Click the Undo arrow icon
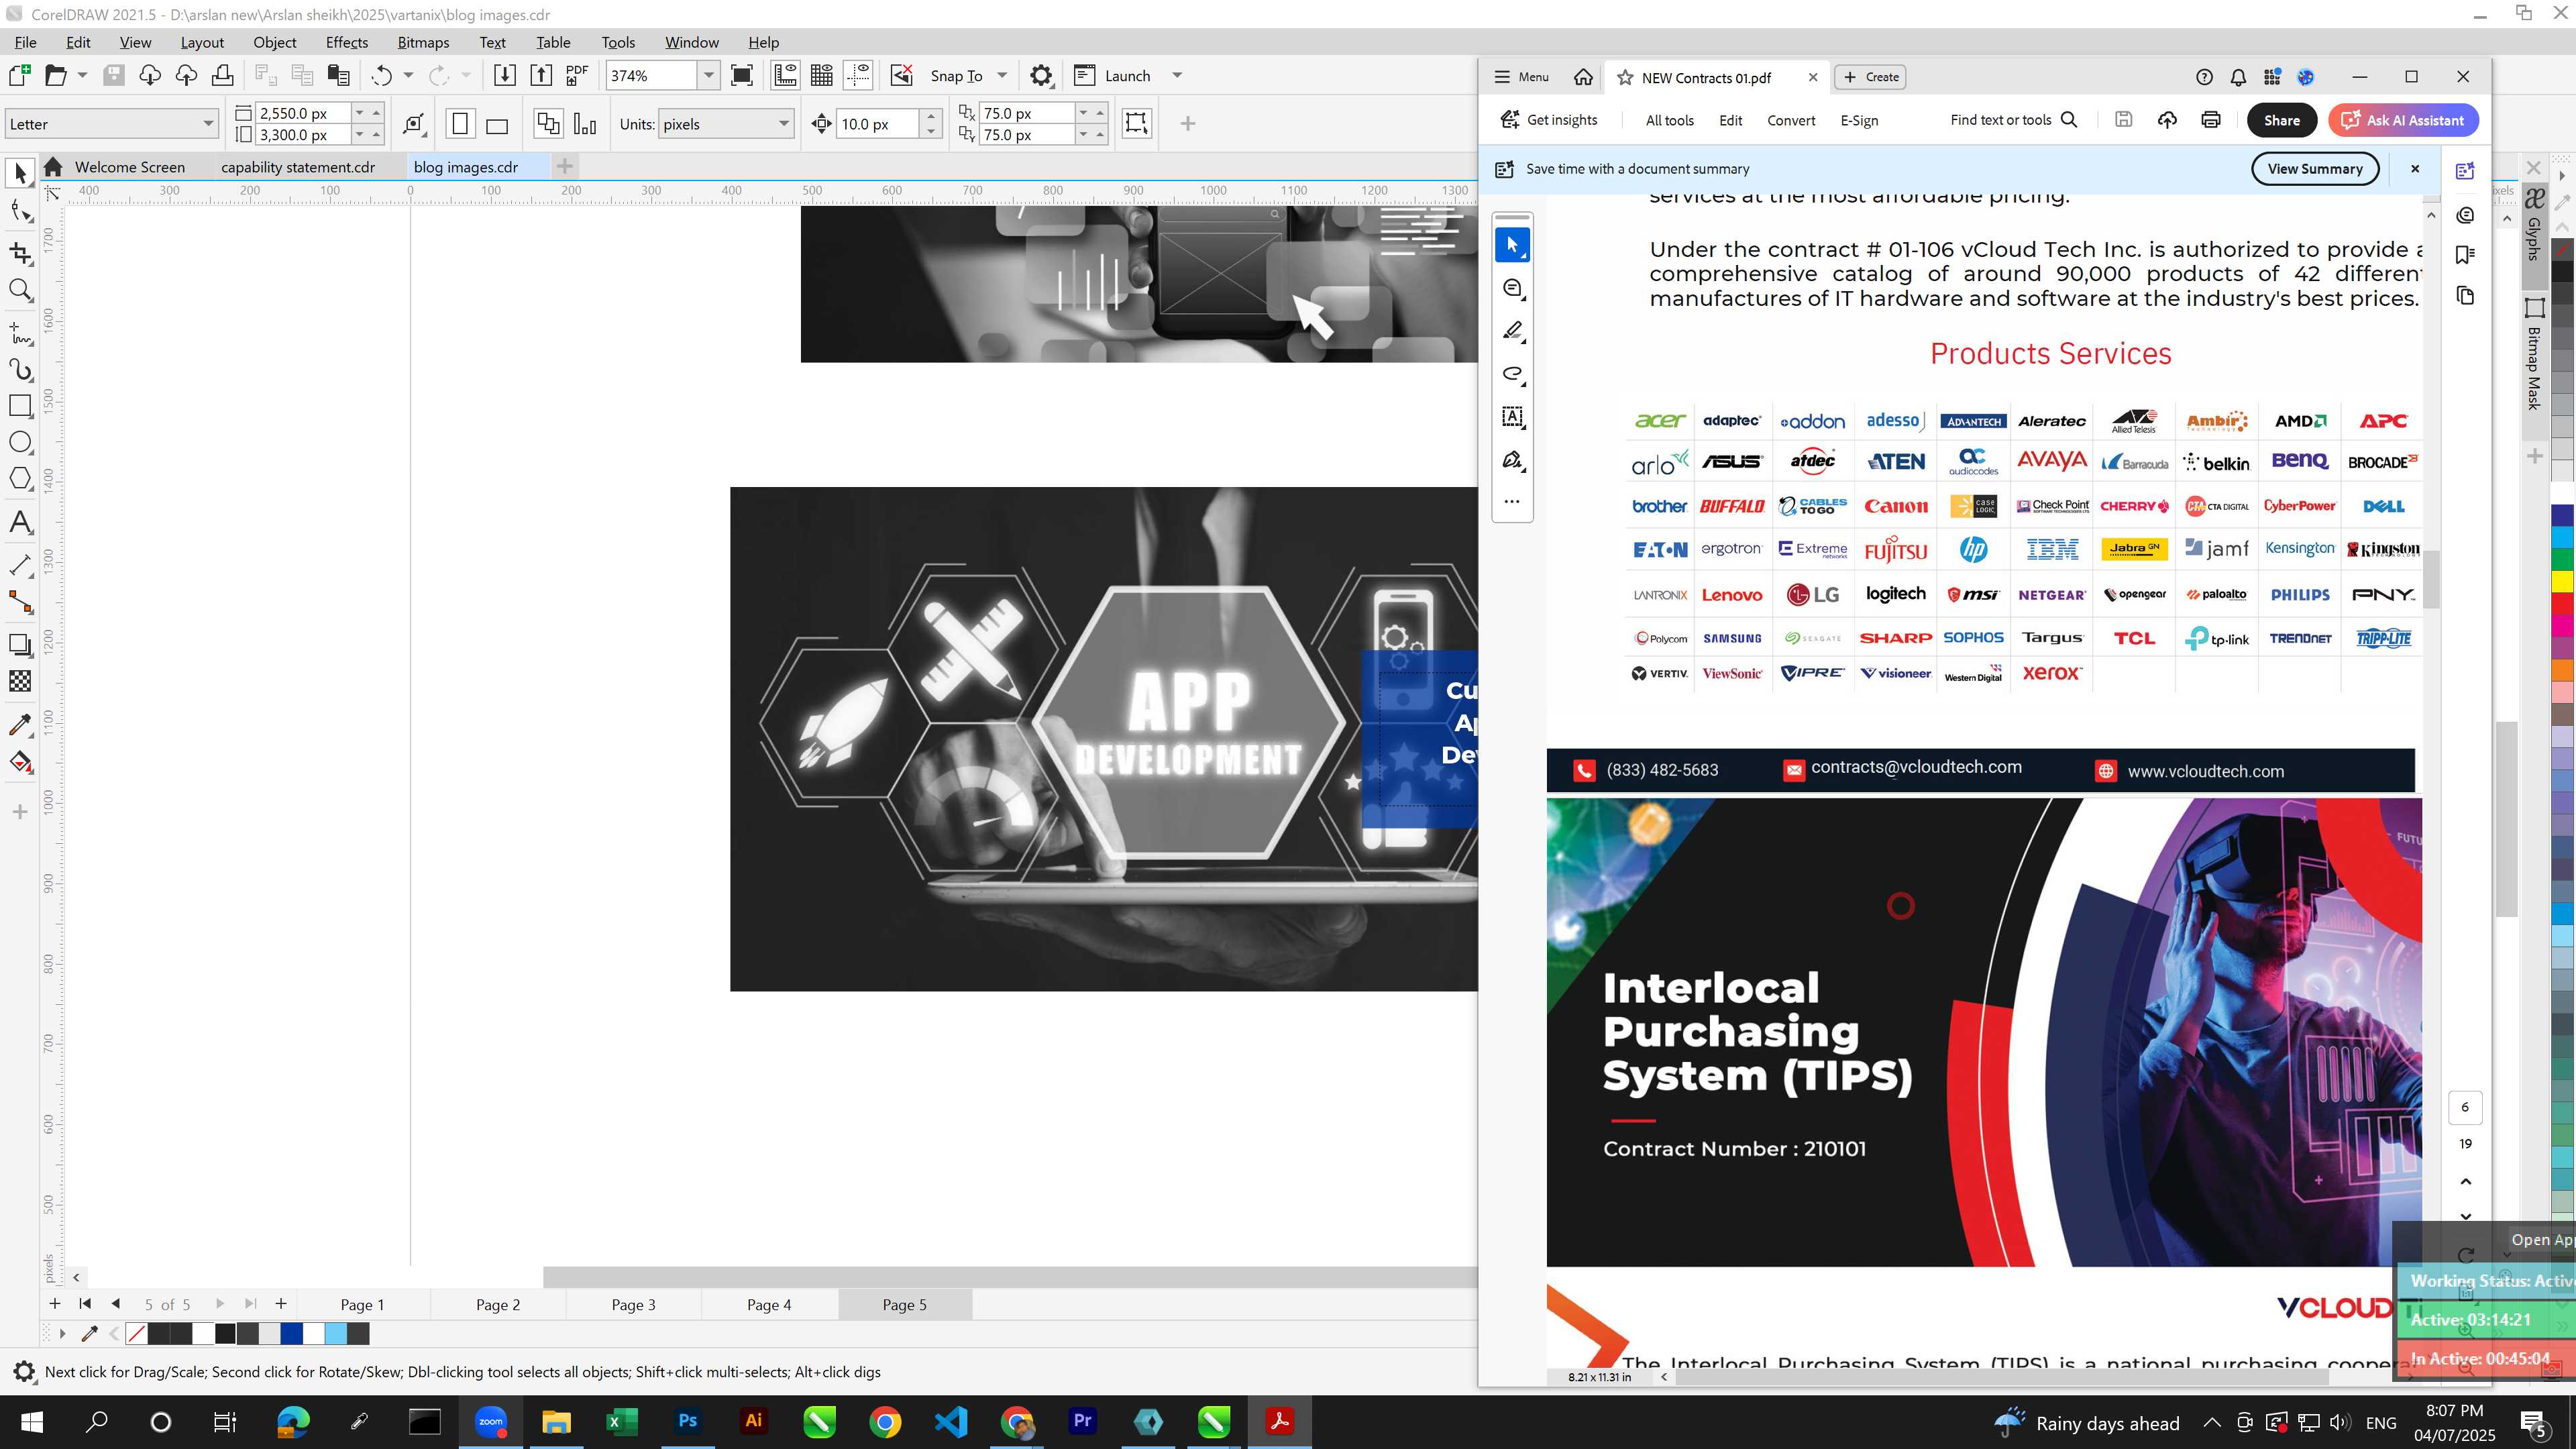This screenshot has width=2576, height=1449. 381,75
